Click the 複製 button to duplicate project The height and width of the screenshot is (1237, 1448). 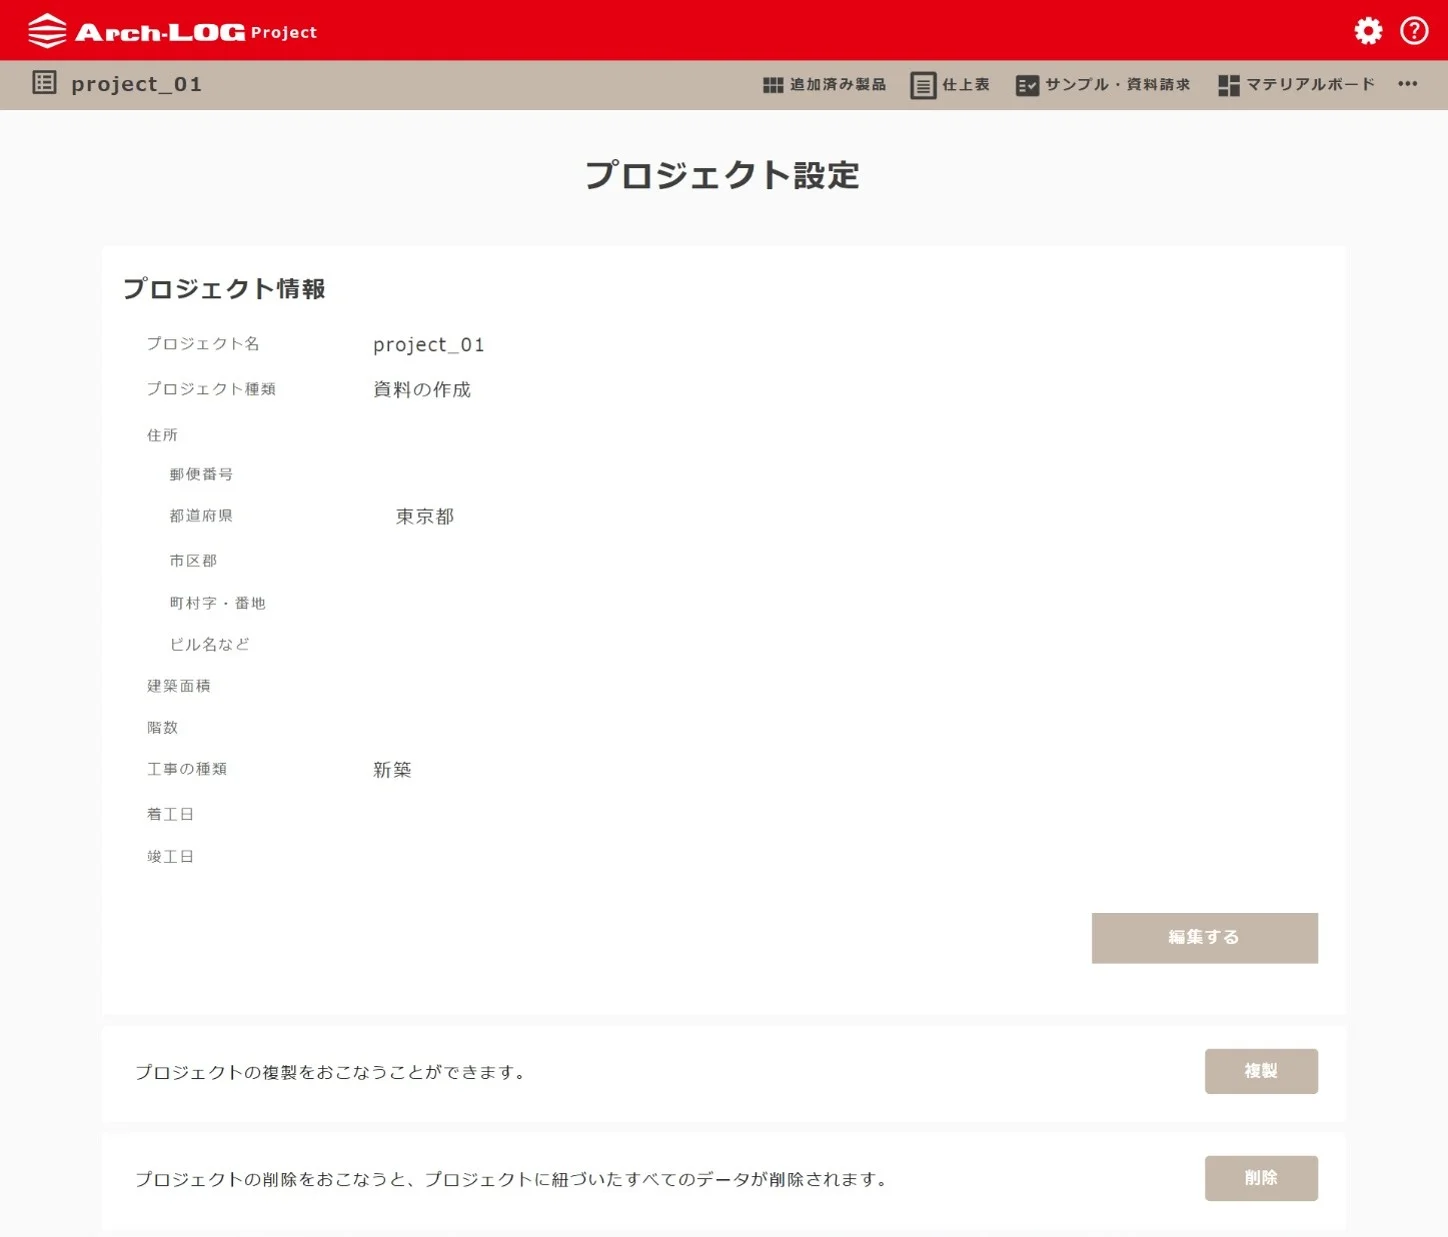pyautogui.click(x=1261, y=1071)
